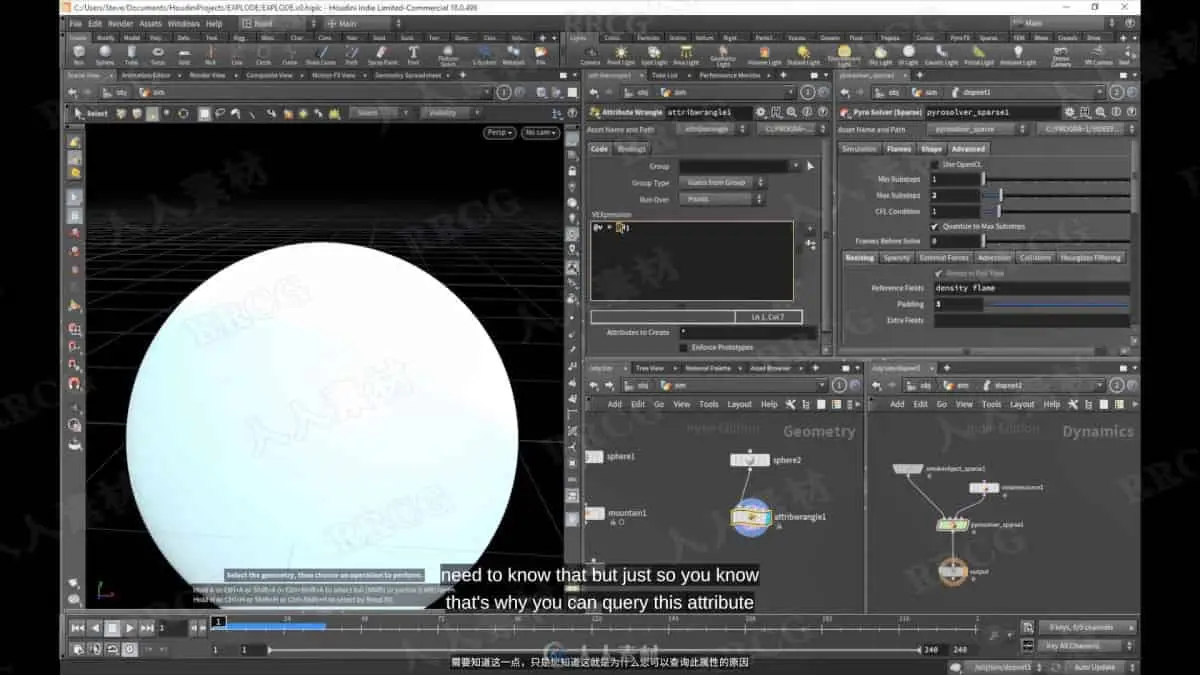Switch to the Bindings tab
Viewport: 1200px width, 675px height.
click(632, 148)
